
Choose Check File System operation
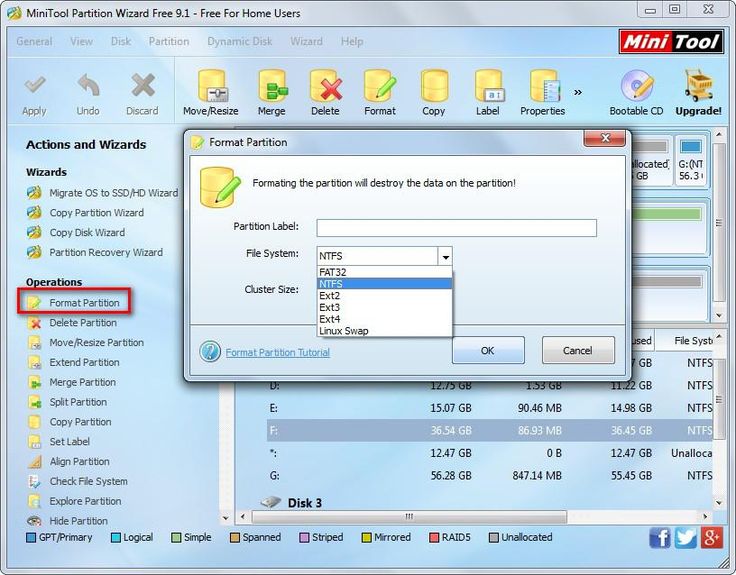pos(88,481)
